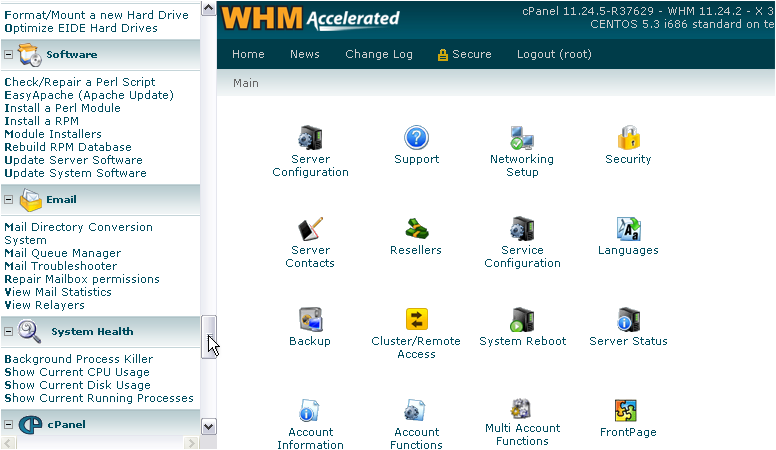
Task: Open the Service Configuration icon
Action: (x=523, y=229)
